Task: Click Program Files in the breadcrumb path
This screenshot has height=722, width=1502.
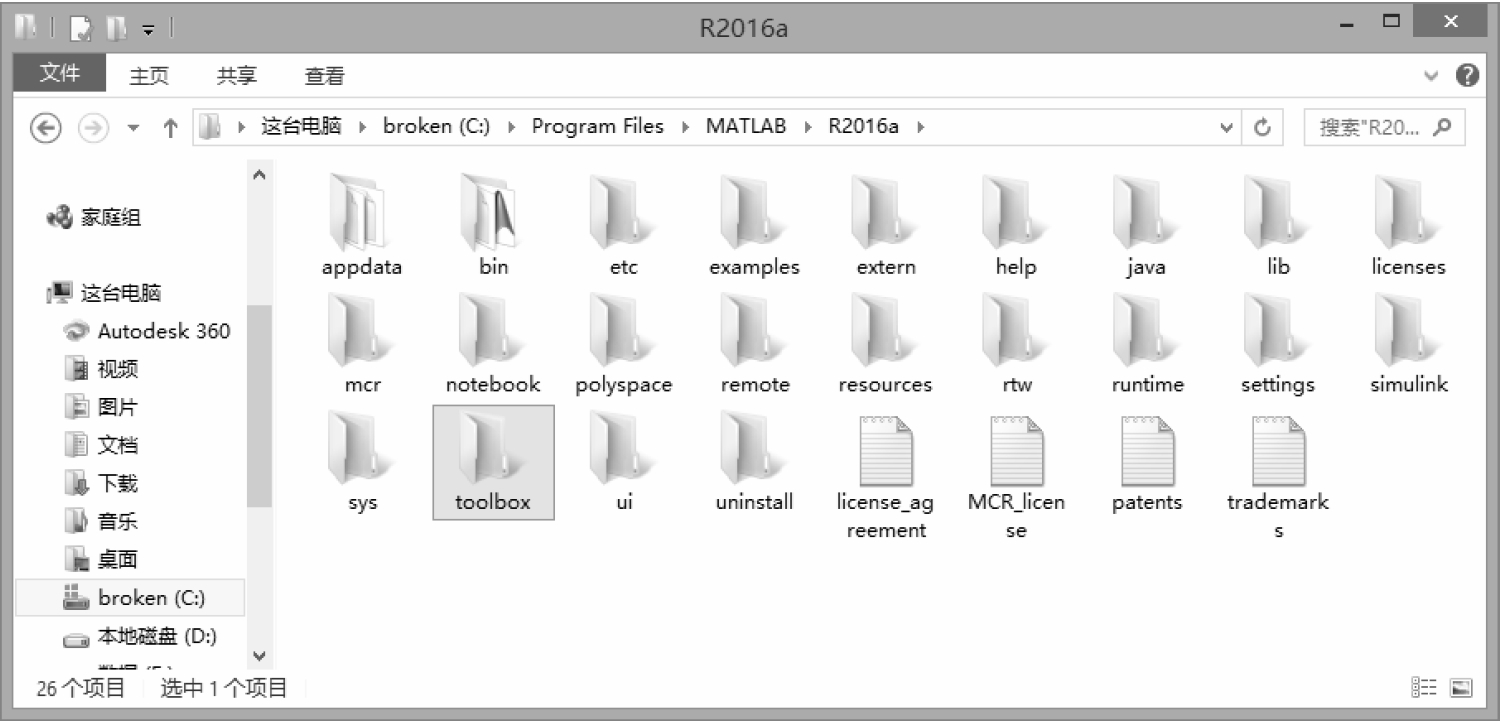Action: (x=597, y=127)
